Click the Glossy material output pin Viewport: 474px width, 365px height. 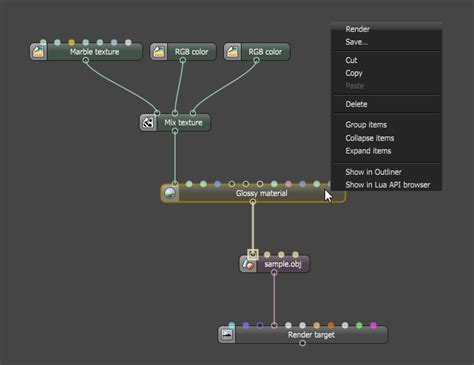click(x=253, y=202)
